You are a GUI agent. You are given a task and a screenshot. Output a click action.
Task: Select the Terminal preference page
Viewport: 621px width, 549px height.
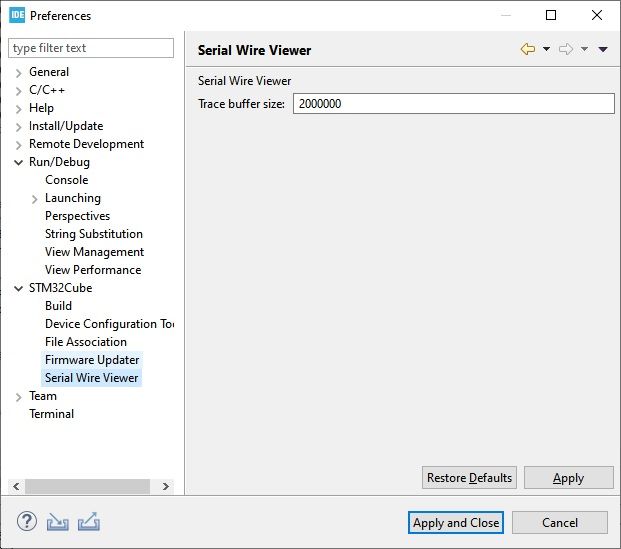pyautogui.click(x=51, y=414)
